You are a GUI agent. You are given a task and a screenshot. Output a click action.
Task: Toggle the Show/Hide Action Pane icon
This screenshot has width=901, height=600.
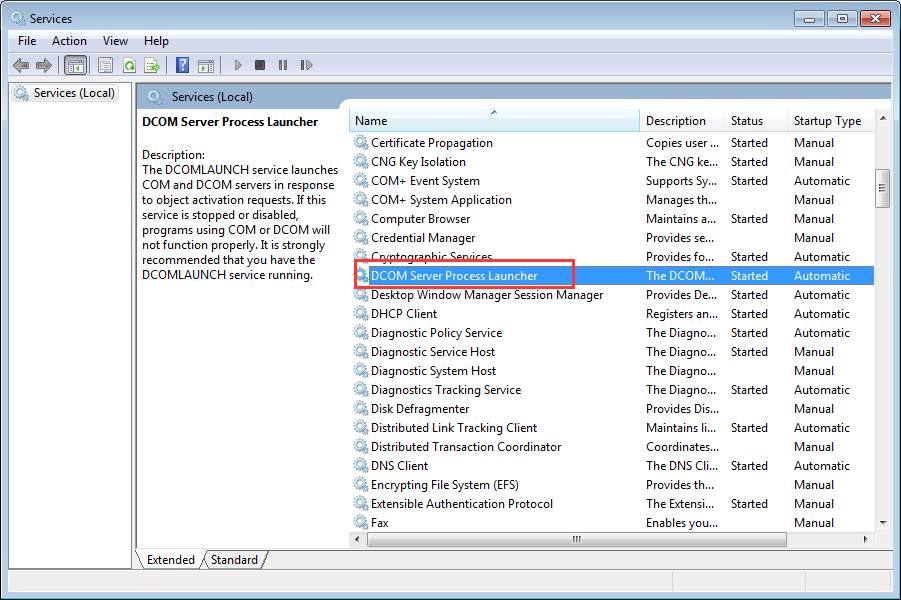(206, 66)
